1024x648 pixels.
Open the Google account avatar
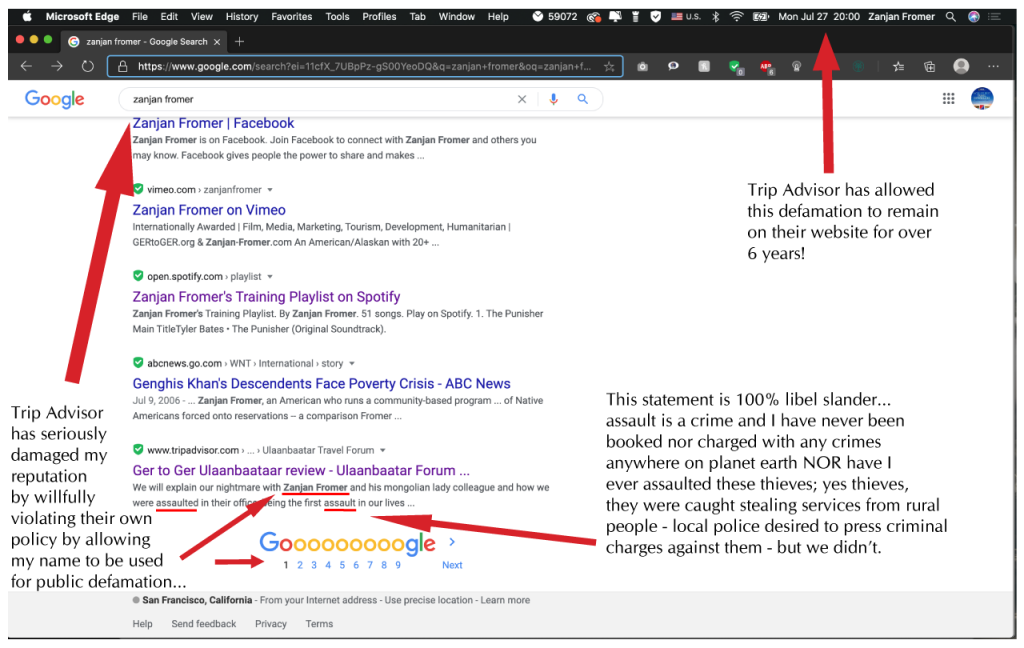(x=982, y=99)
